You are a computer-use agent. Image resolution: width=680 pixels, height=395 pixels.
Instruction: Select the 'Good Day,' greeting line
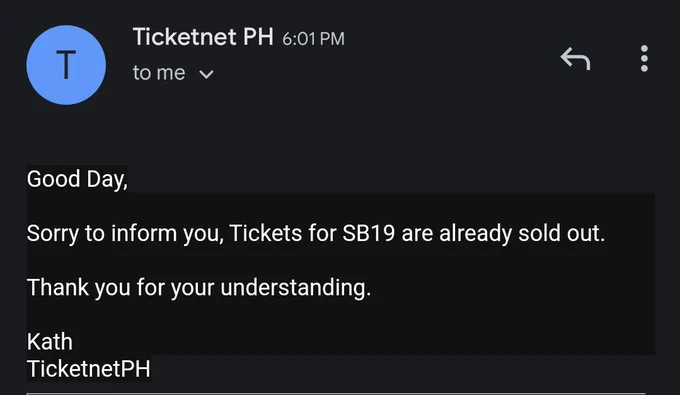pyautogui.click(x=77, y=179)
